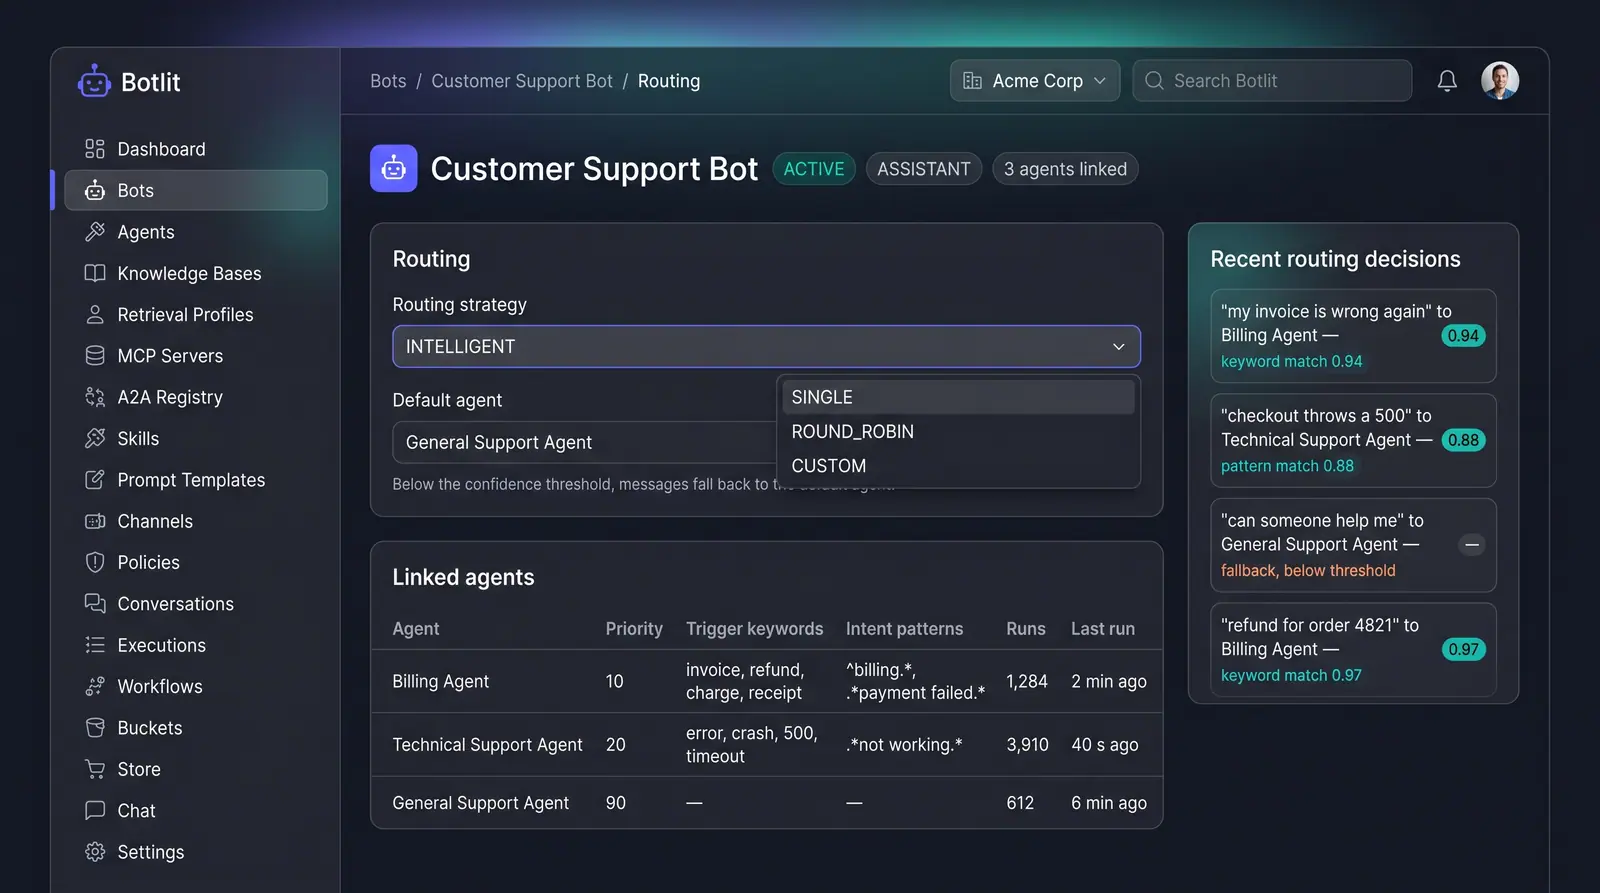Click the Buckets icon in sidebar
1600x893 pixels.
[x=95, y=728]
